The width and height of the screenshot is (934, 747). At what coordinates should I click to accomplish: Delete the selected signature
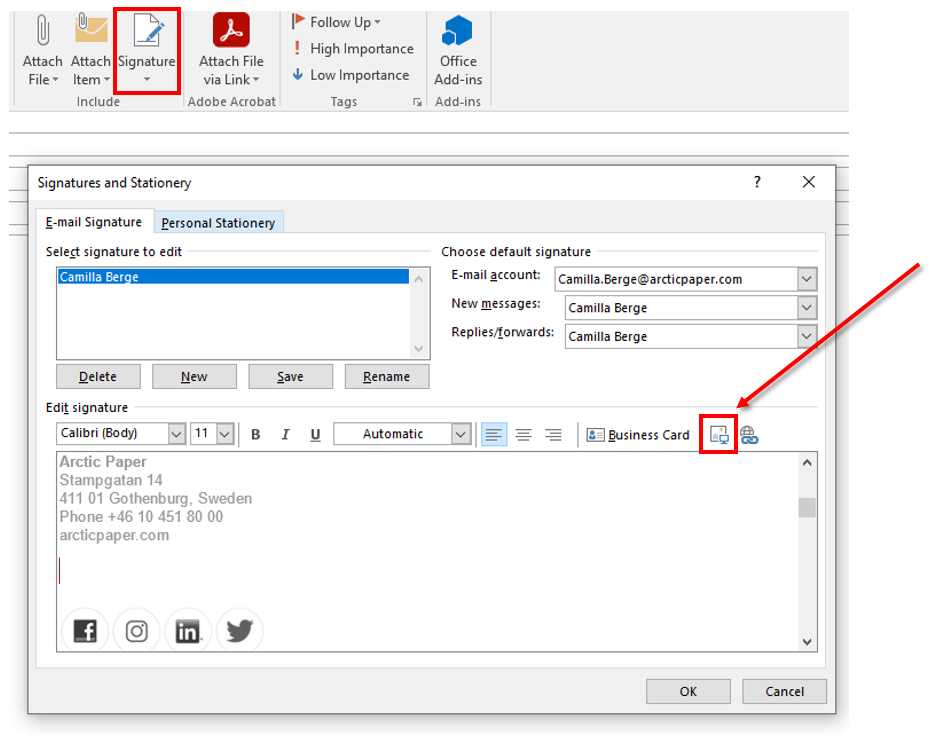pyautogui.click(x=98, y=376)
